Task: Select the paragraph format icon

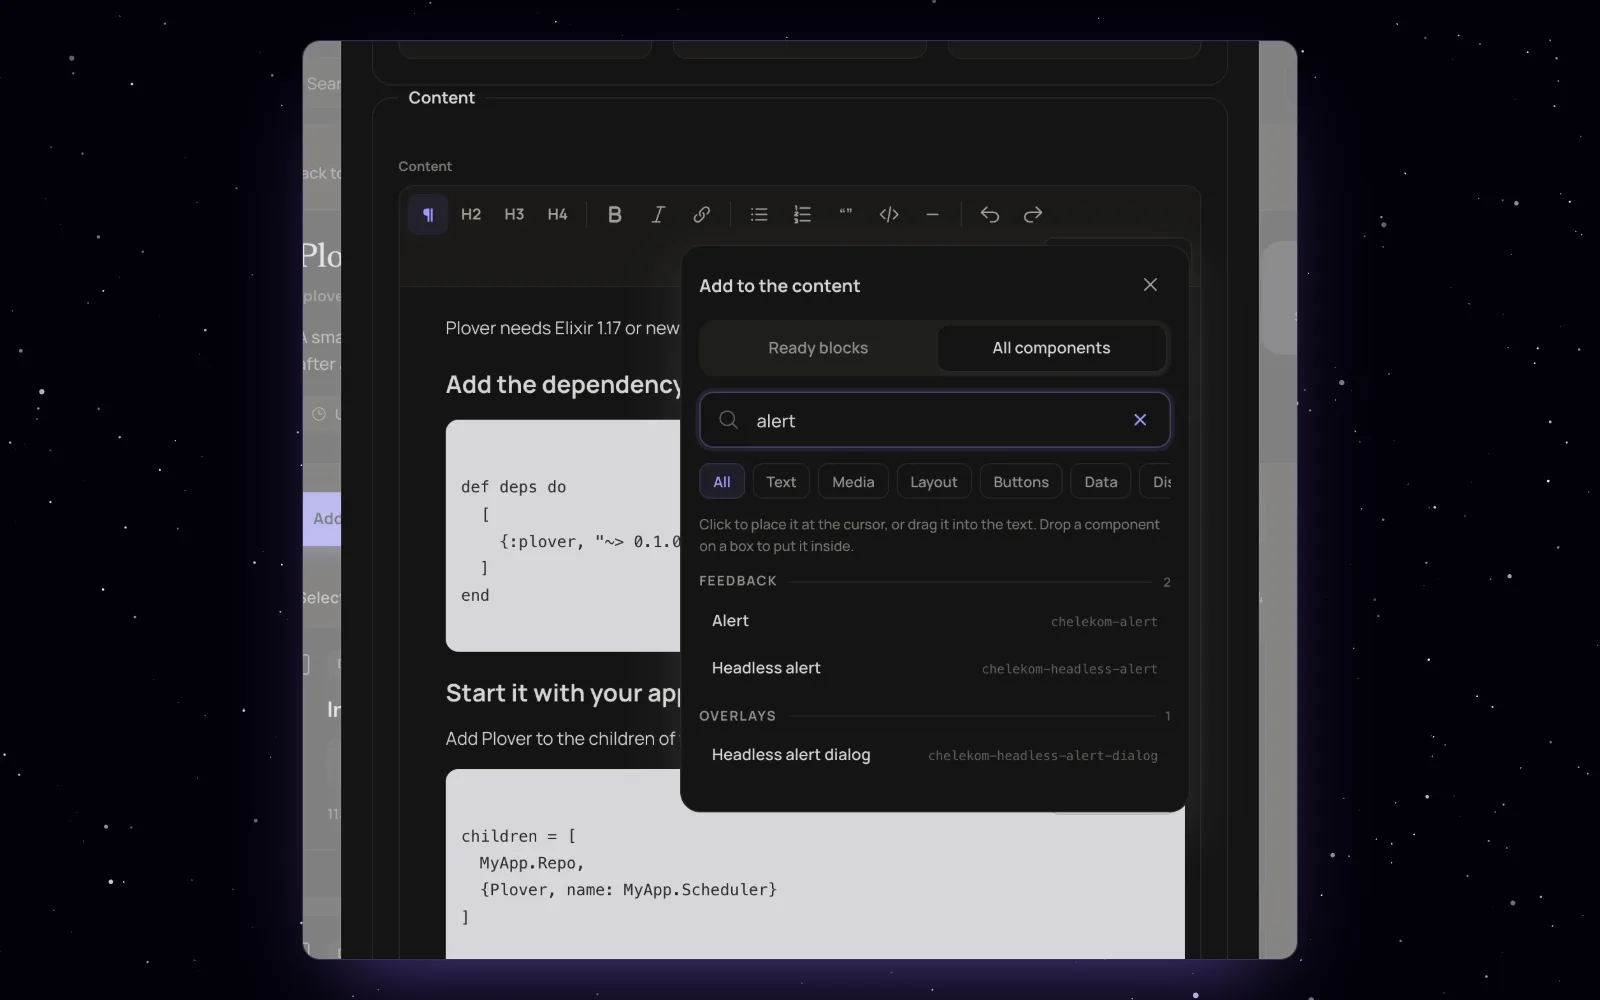Action: pos(428,214)
